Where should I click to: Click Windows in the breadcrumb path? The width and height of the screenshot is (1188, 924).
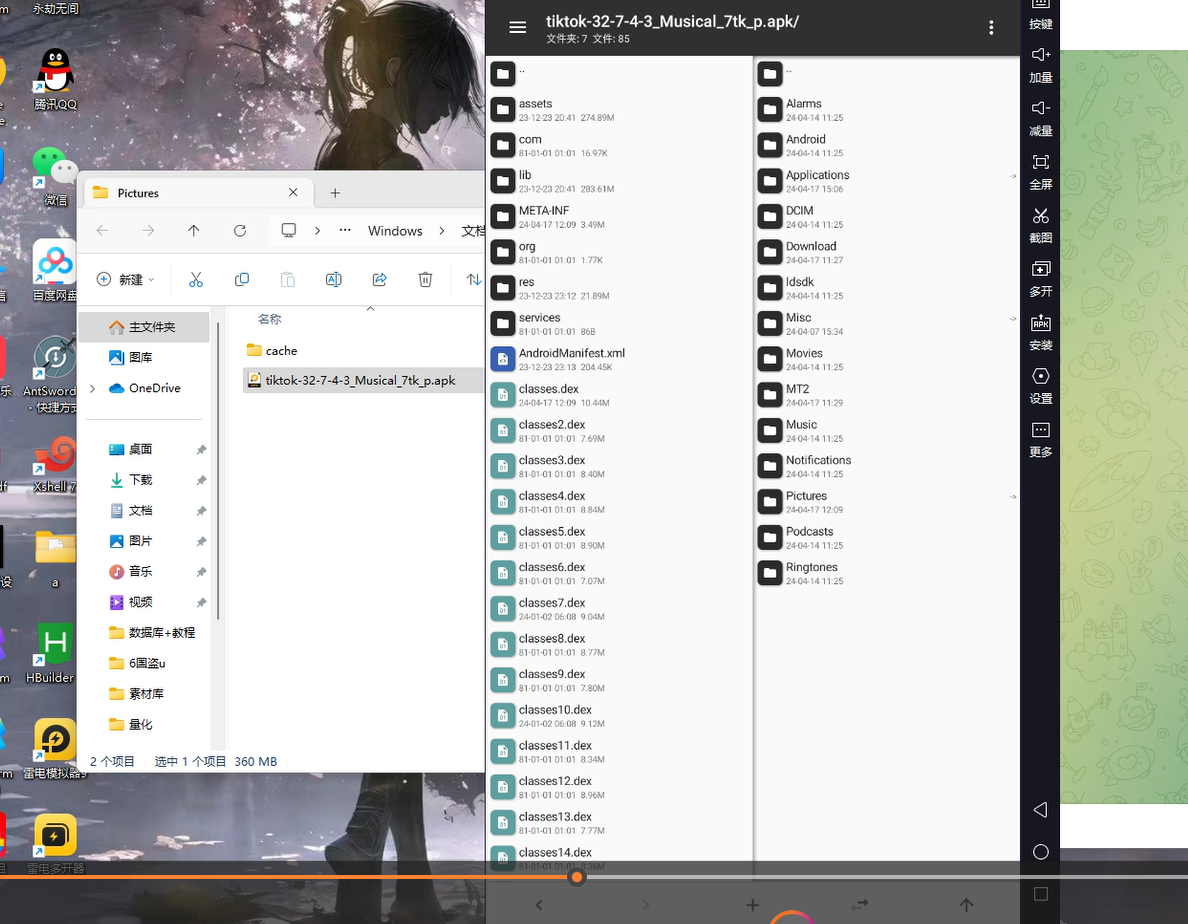(395, 230)
